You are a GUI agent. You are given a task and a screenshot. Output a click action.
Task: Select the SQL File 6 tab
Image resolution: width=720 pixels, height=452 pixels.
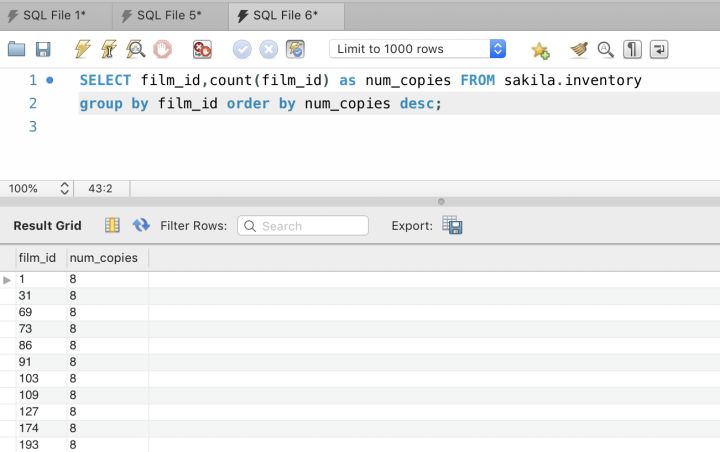(x=286, y=16)
